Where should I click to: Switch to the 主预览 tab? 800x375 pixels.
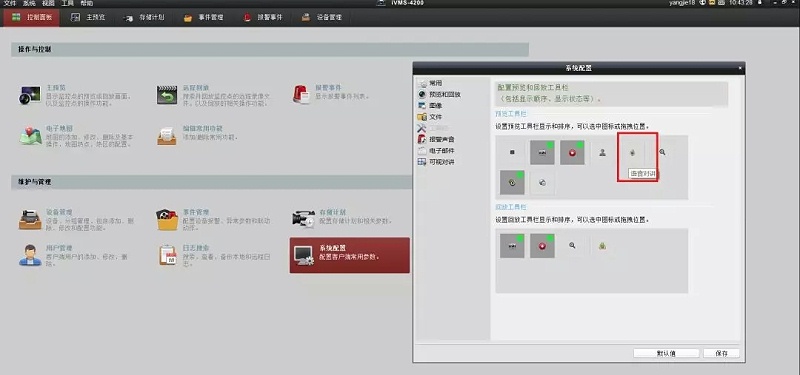(88, 17)
